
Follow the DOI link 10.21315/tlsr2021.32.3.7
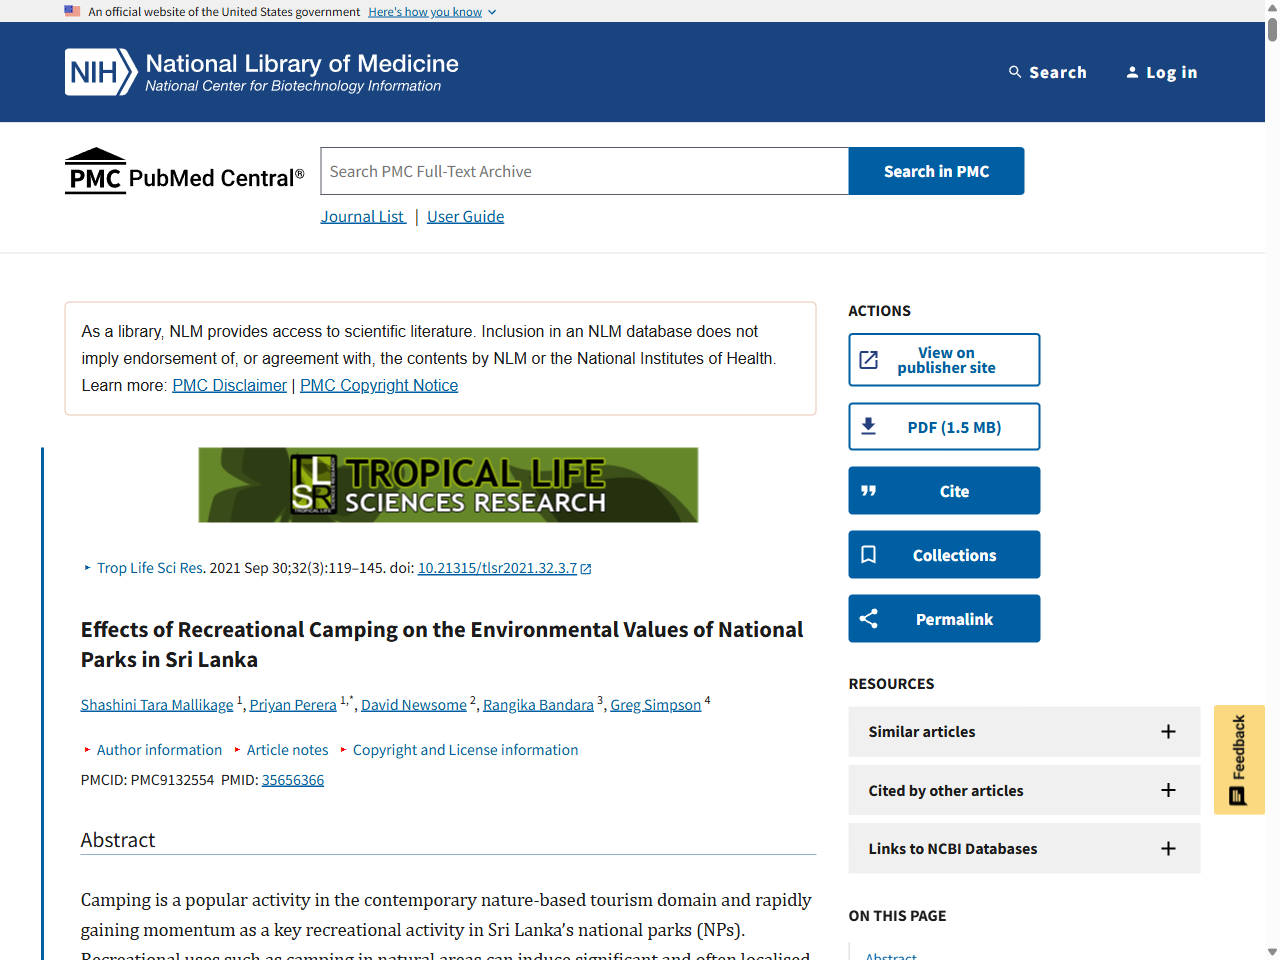coord(497,567)
